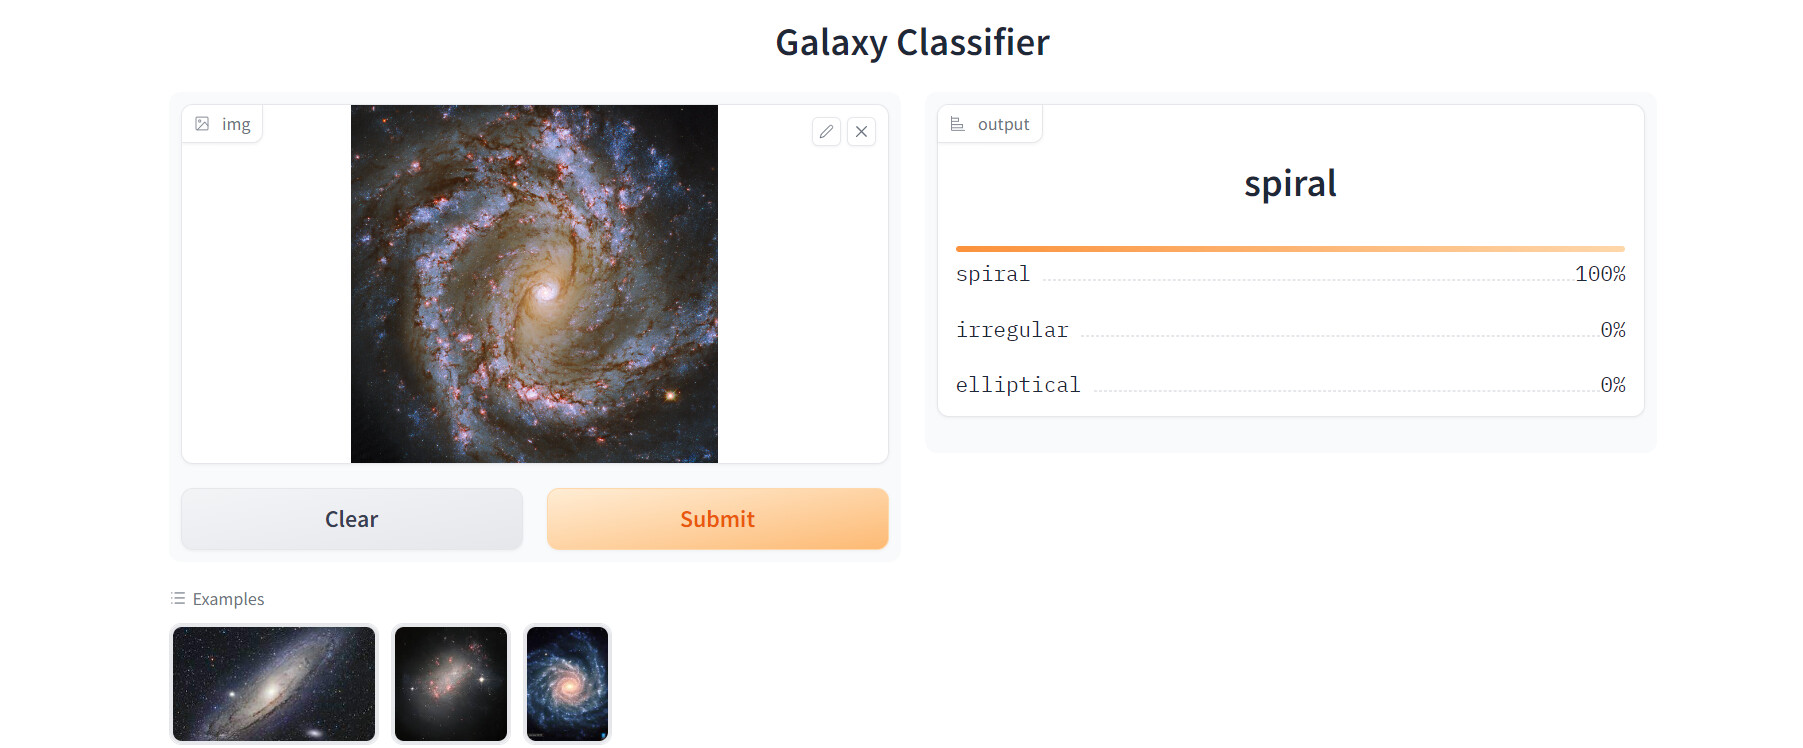Click the pencil edit image icon

[826, 132]
